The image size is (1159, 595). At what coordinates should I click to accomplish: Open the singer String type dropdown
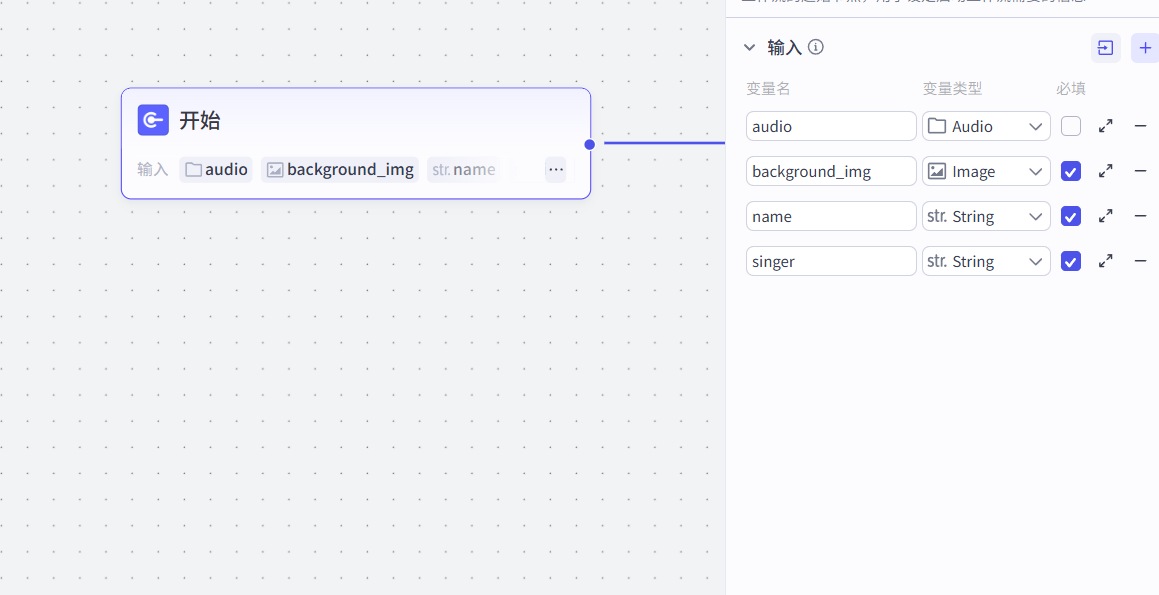click(985, 261)
